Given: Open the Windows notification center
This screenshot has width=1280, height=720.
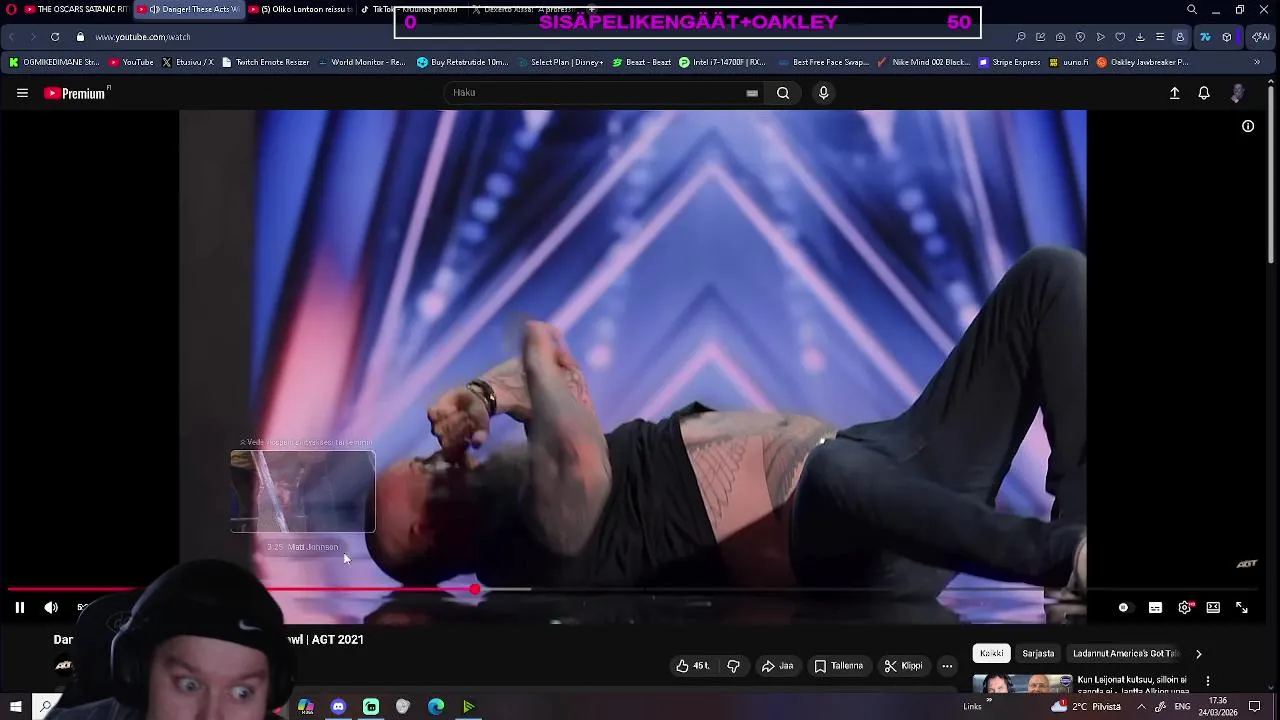Looking at the screenshot, I should [x=1255, y=707].
